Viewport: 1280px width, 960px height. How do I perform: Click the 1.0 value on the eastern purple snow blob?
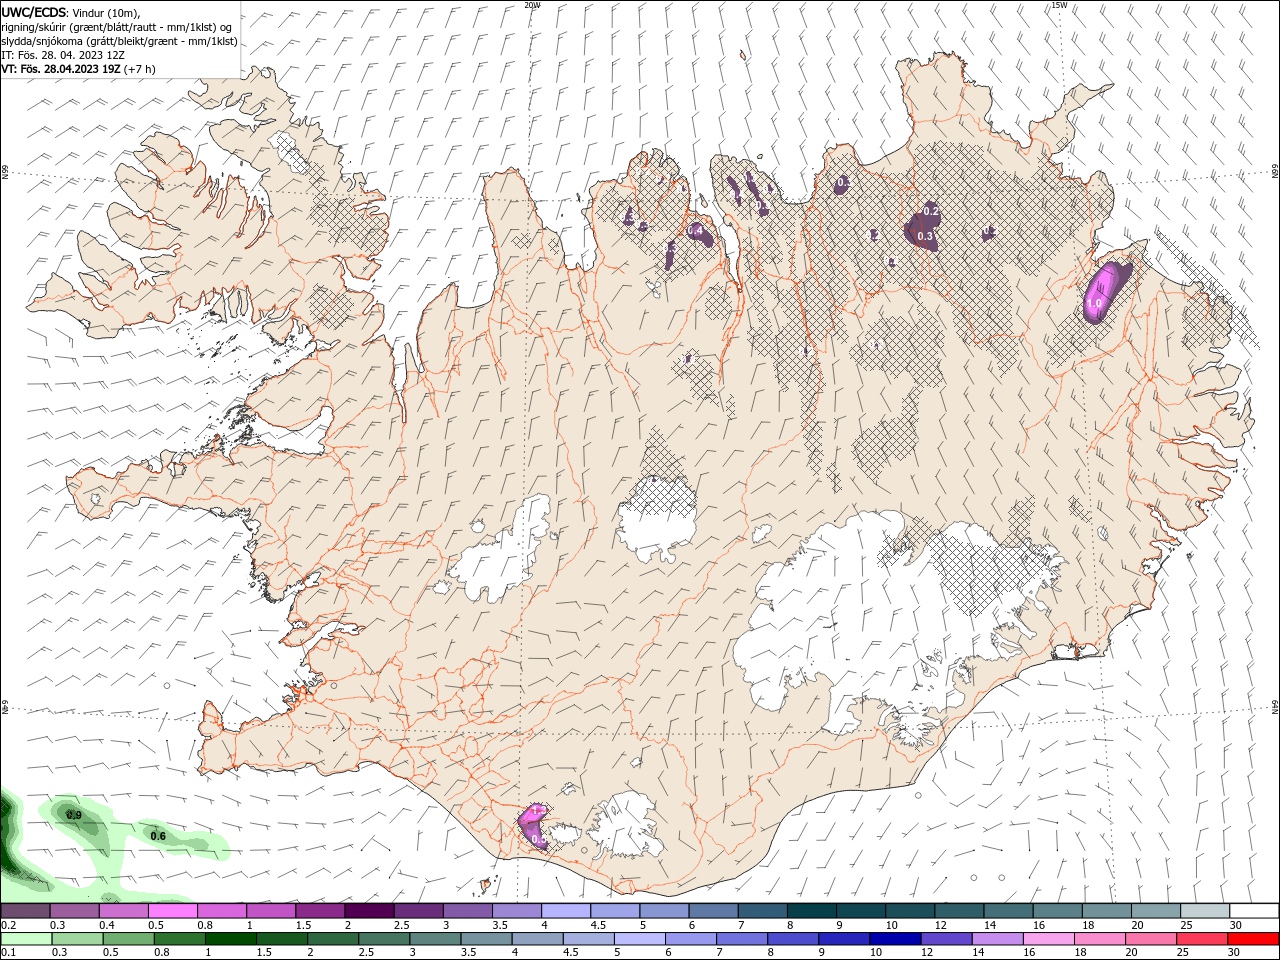click(1094, 303)
